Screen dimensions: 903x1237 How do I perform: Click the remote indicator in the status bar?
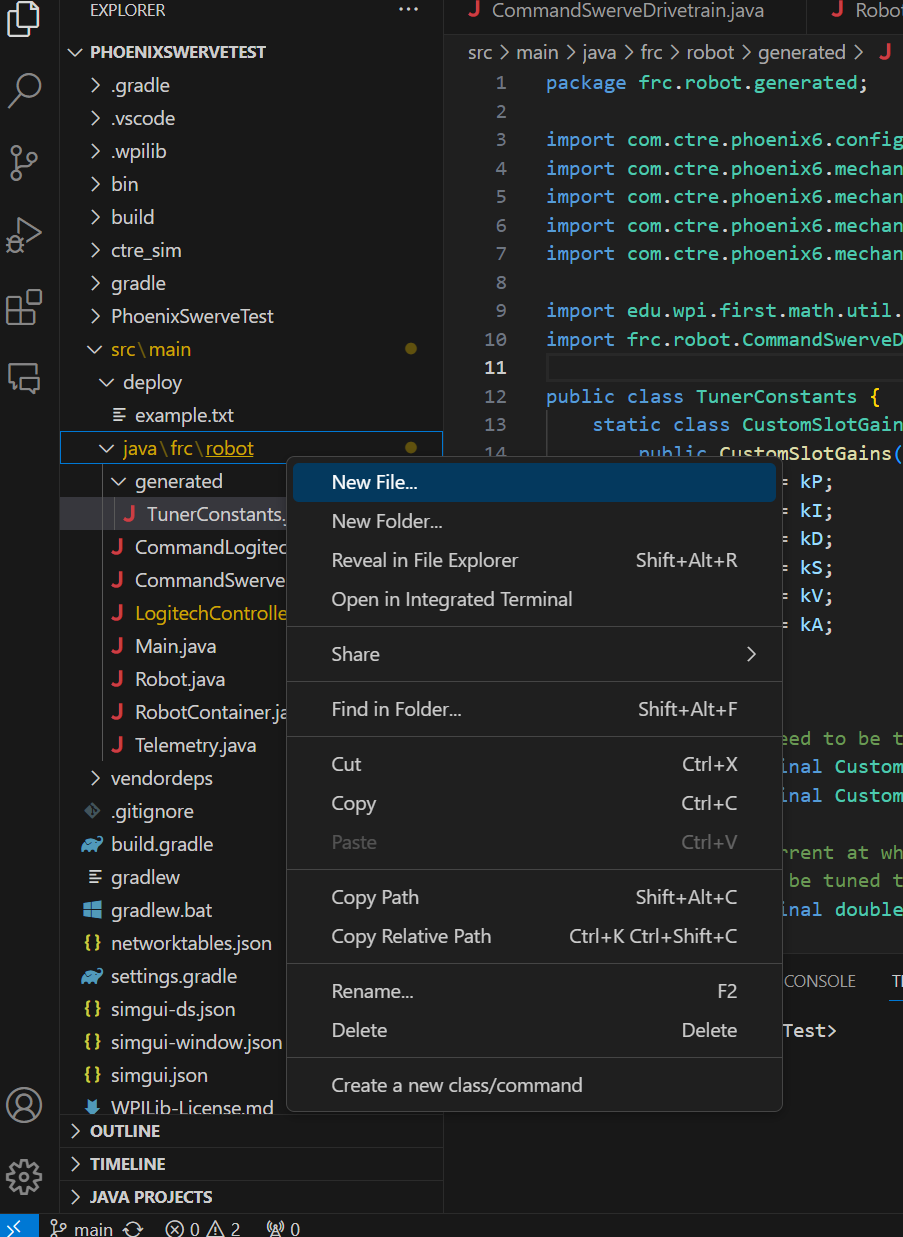[x=18, y=1226]
